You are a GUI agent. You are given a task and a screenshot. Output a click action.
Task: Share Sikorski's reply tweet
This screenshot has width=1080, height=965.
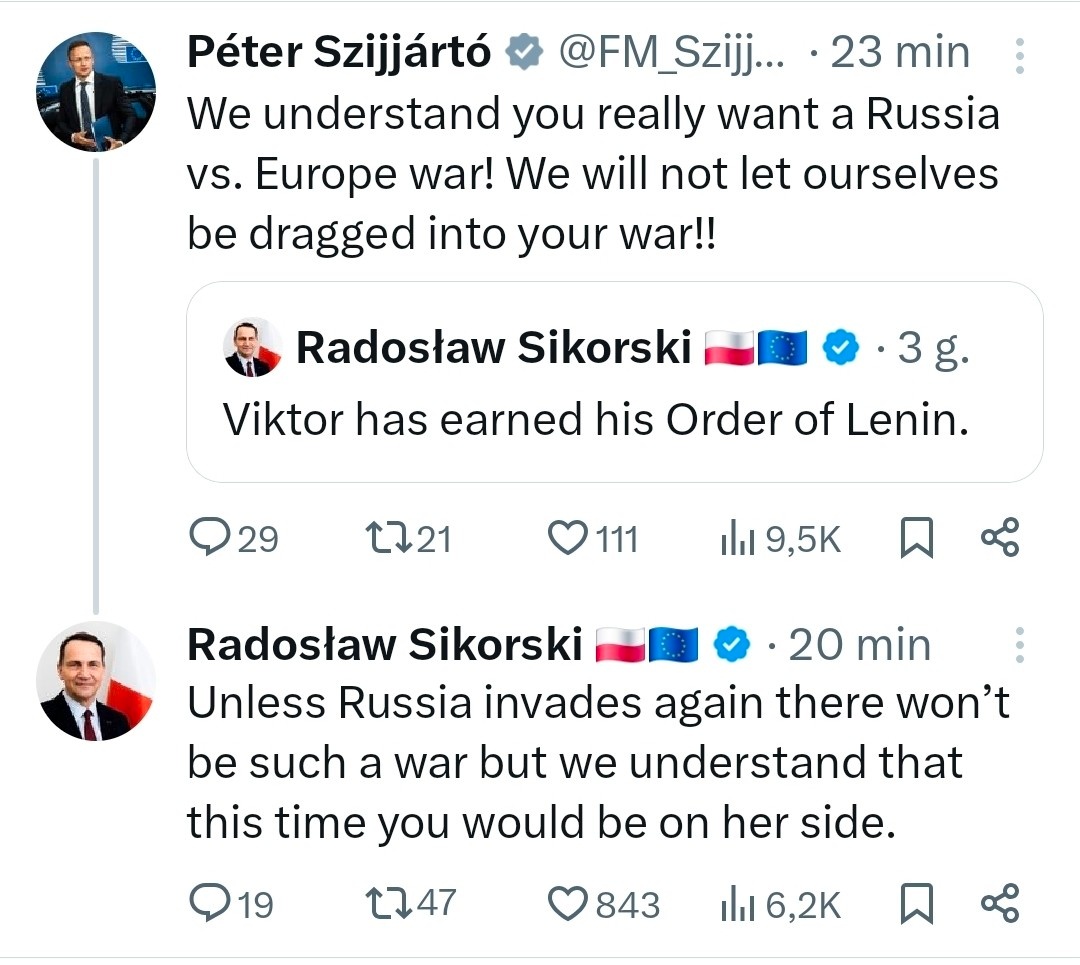(x=999, y=904)
